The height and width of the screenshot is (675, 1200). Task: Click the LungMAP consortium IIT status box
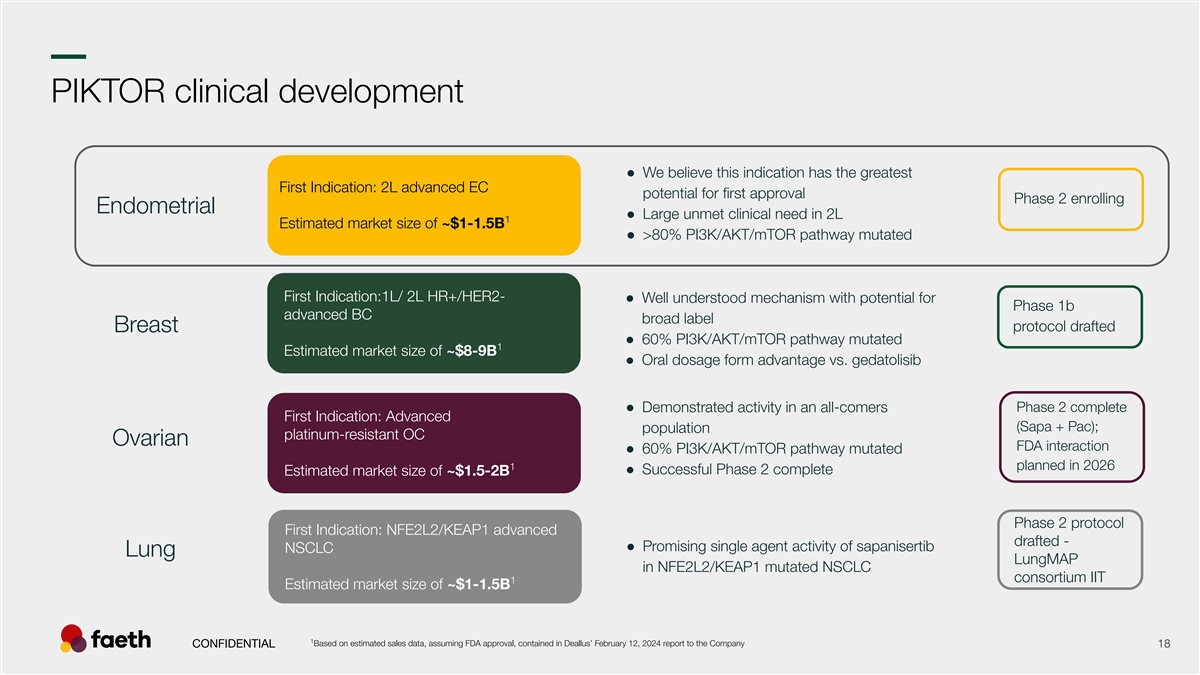click(1070, 551)
